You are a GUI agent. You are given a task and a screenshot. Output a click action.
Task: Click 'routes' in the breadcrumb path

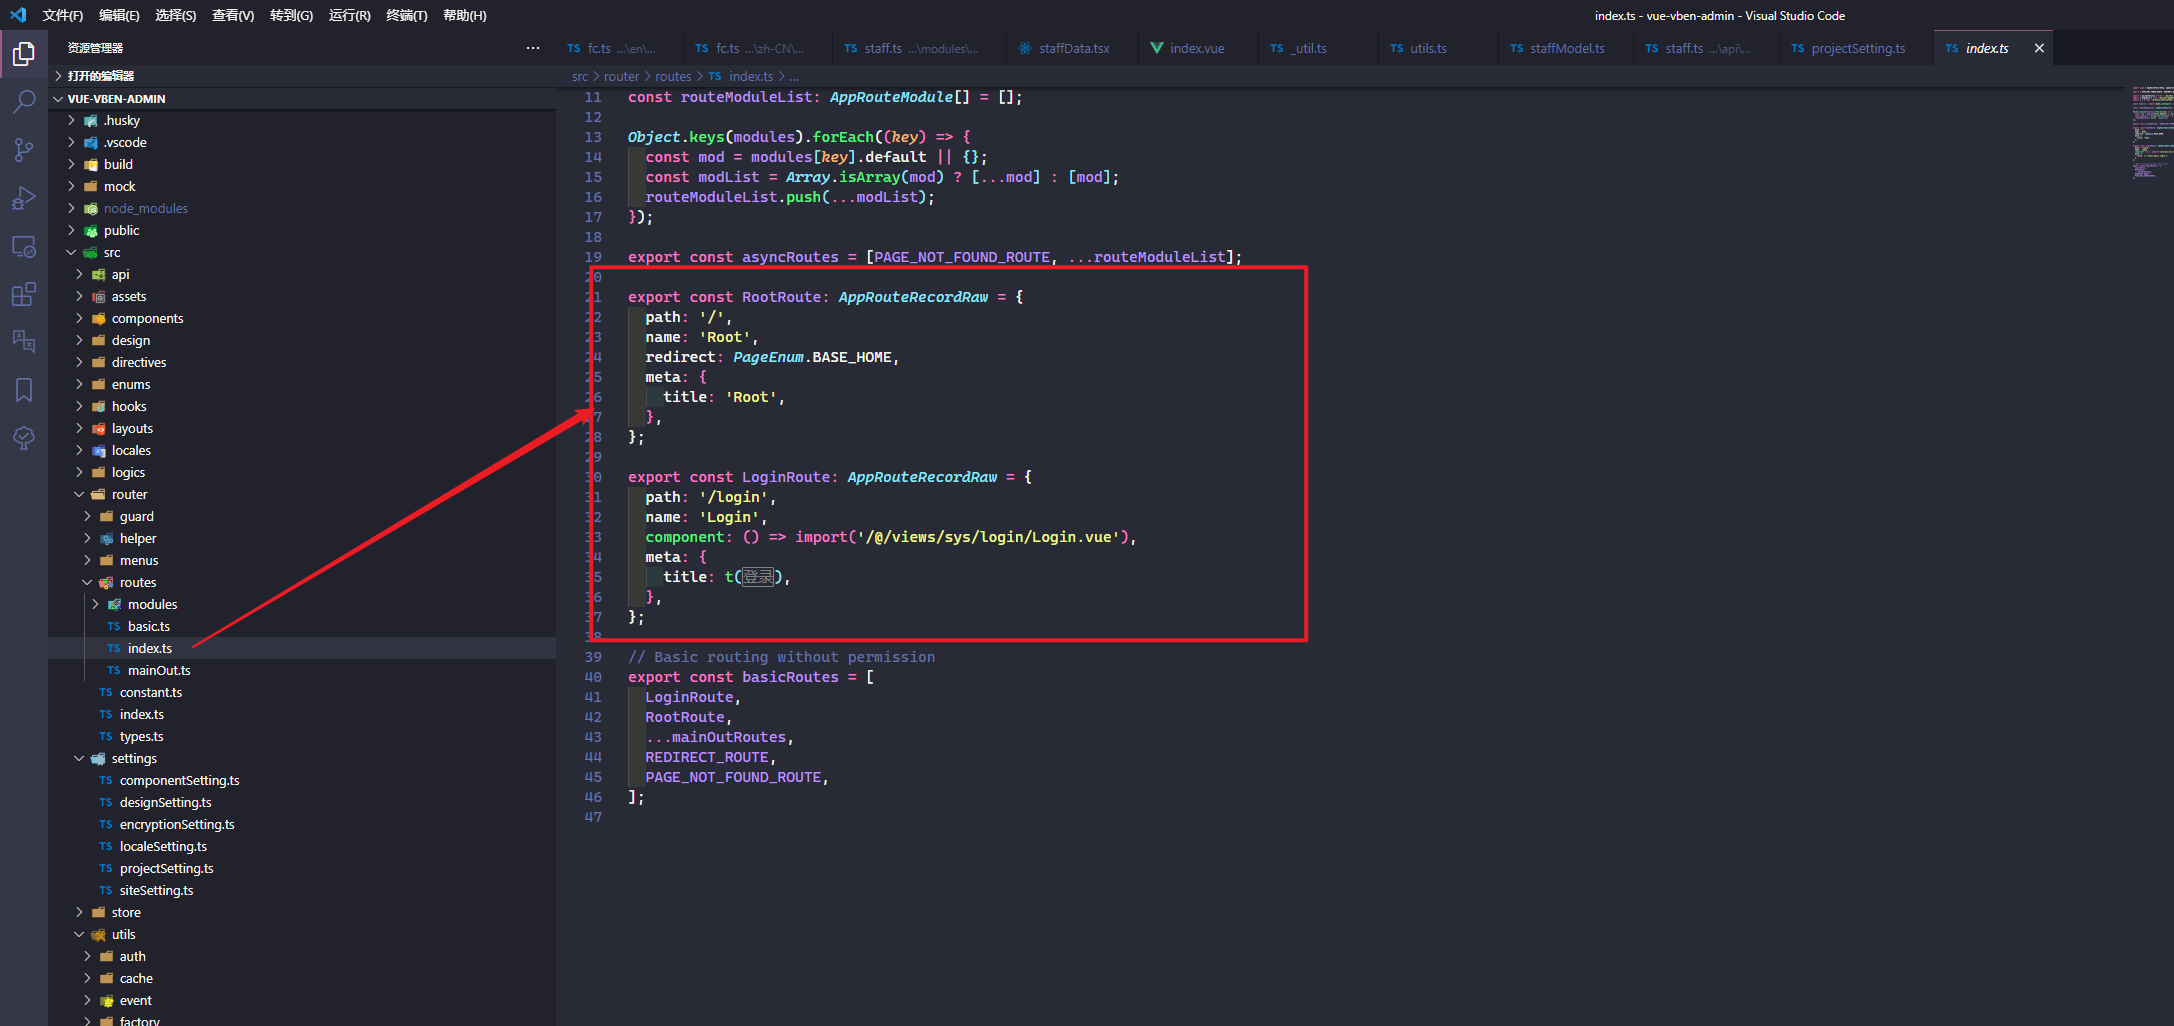tap(673, 76)
